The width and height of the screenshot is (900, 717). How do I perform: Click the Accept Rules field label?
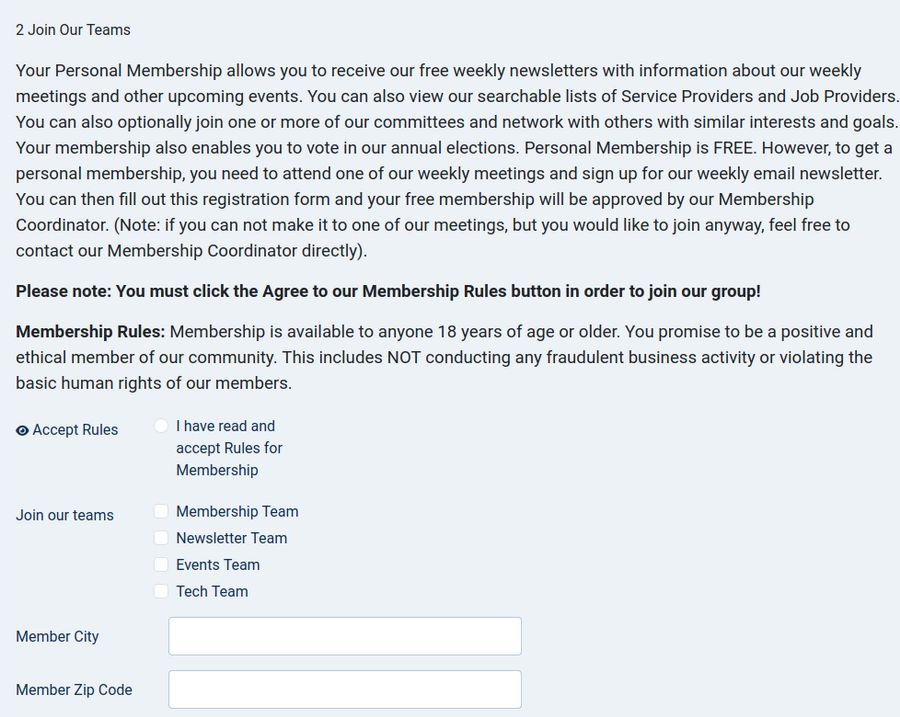(75, 430)
